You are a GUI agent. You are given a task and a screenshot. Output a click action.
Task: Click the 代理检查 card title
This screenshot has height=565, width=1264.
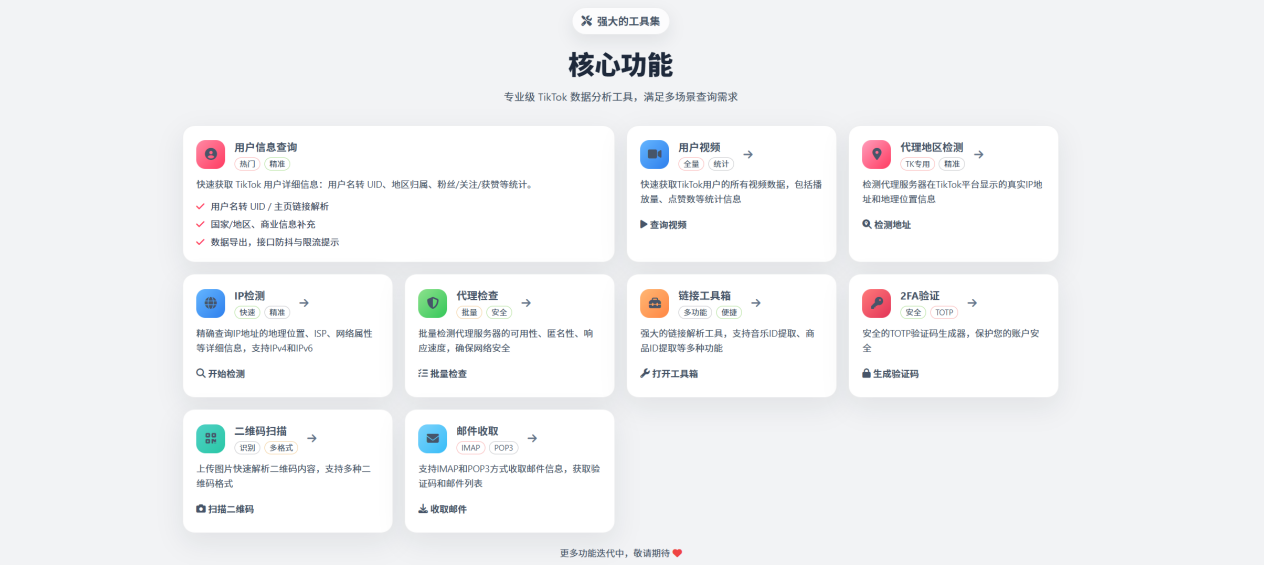point(477,296)
